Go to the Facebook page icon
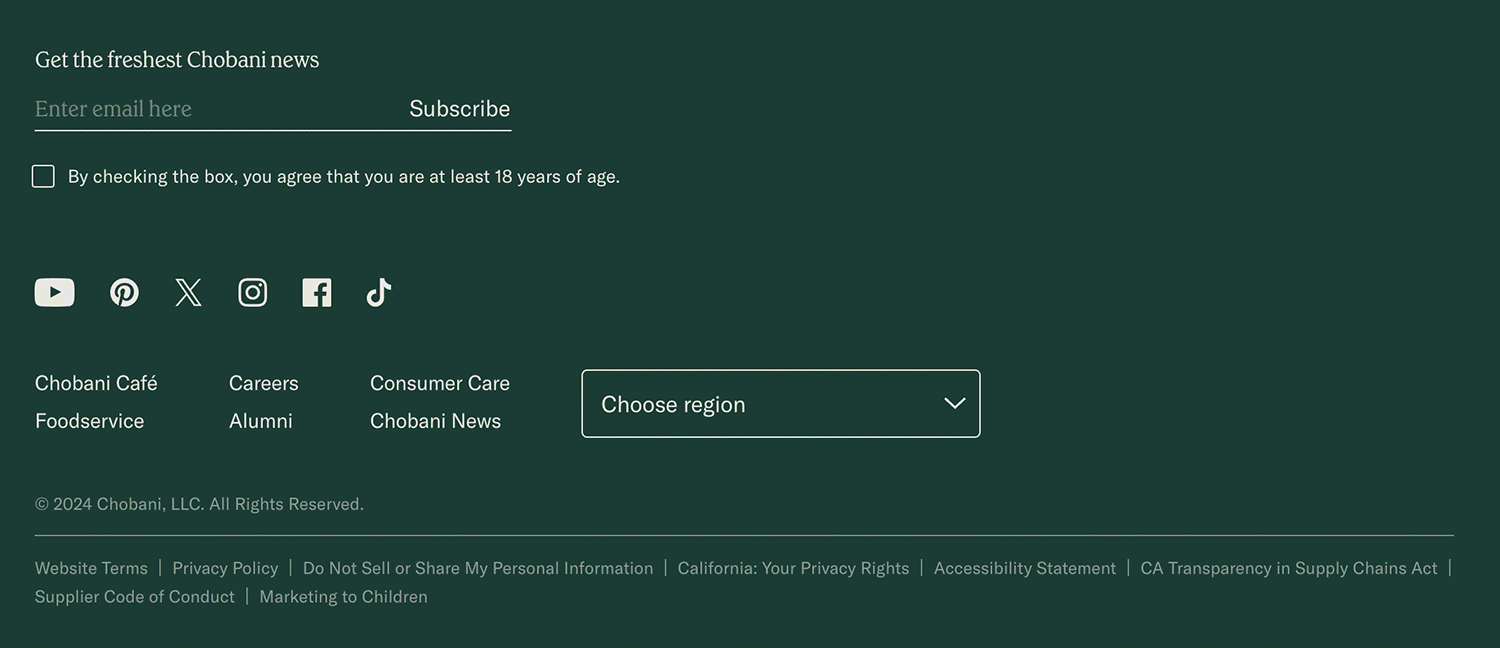 click(317, 292)
